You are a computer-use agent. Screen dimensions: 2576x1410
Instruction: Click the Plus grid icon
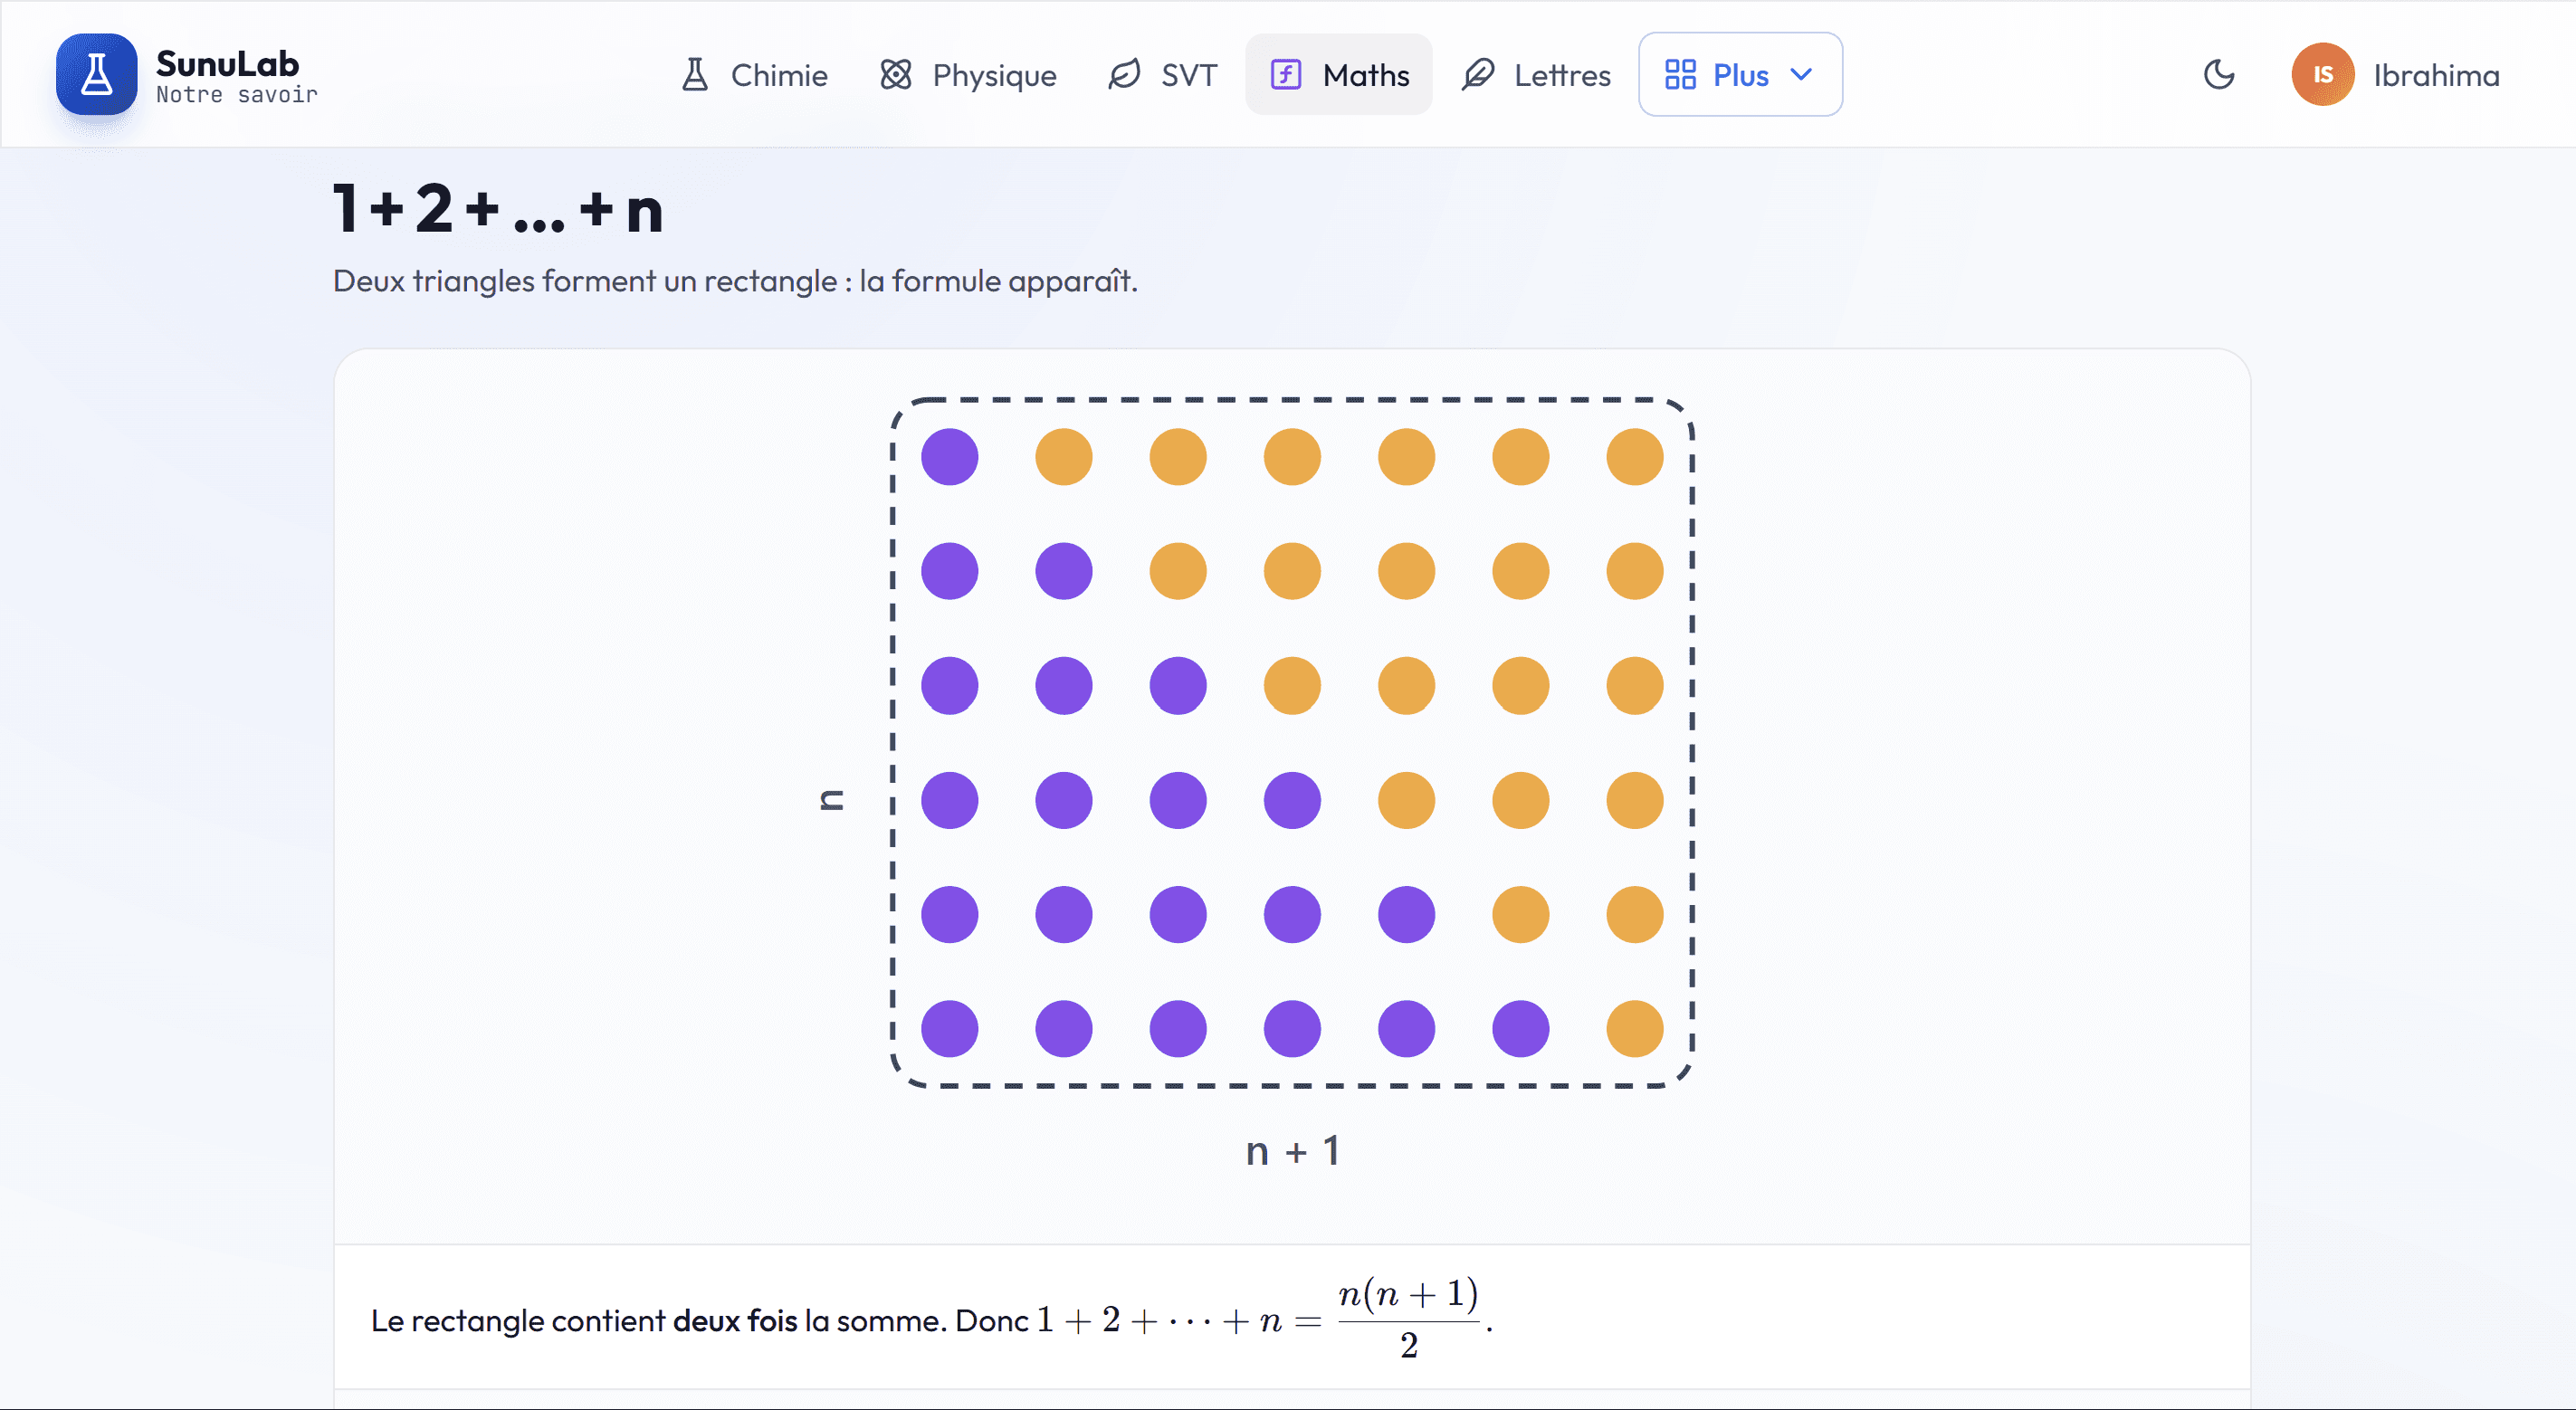pyautogui.click(x=1681, y=75)
